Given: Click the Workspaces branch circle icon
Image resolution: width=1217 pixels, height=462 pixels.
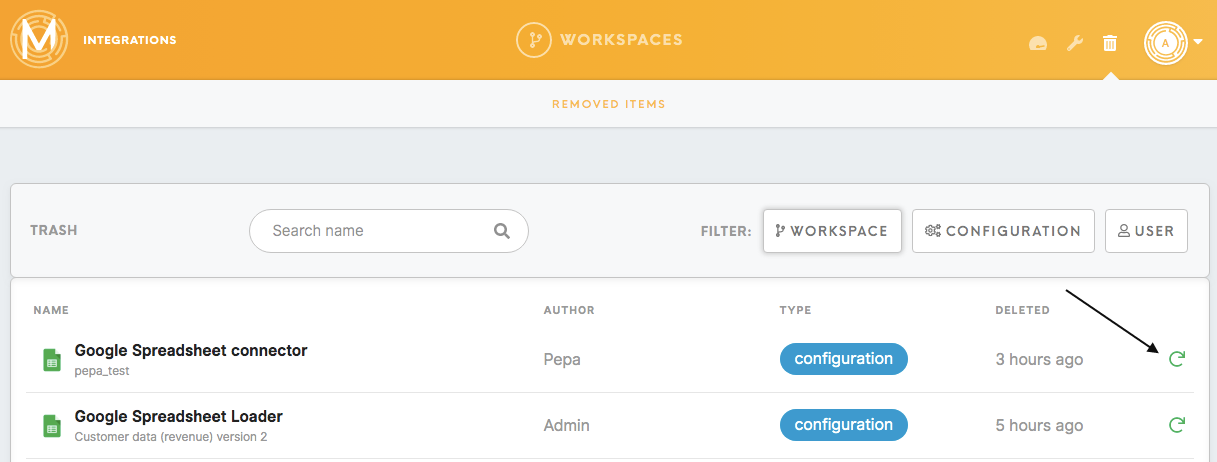Looking at the screenshot, I should tap(534, 40).
